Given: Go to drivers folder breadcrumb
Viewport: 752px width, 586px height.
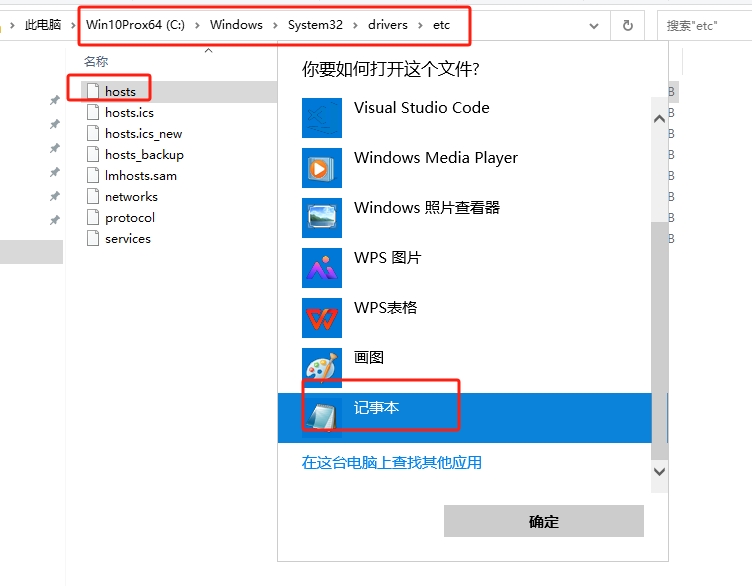Looking at the screenshot, I should click(x=388, y=25).
